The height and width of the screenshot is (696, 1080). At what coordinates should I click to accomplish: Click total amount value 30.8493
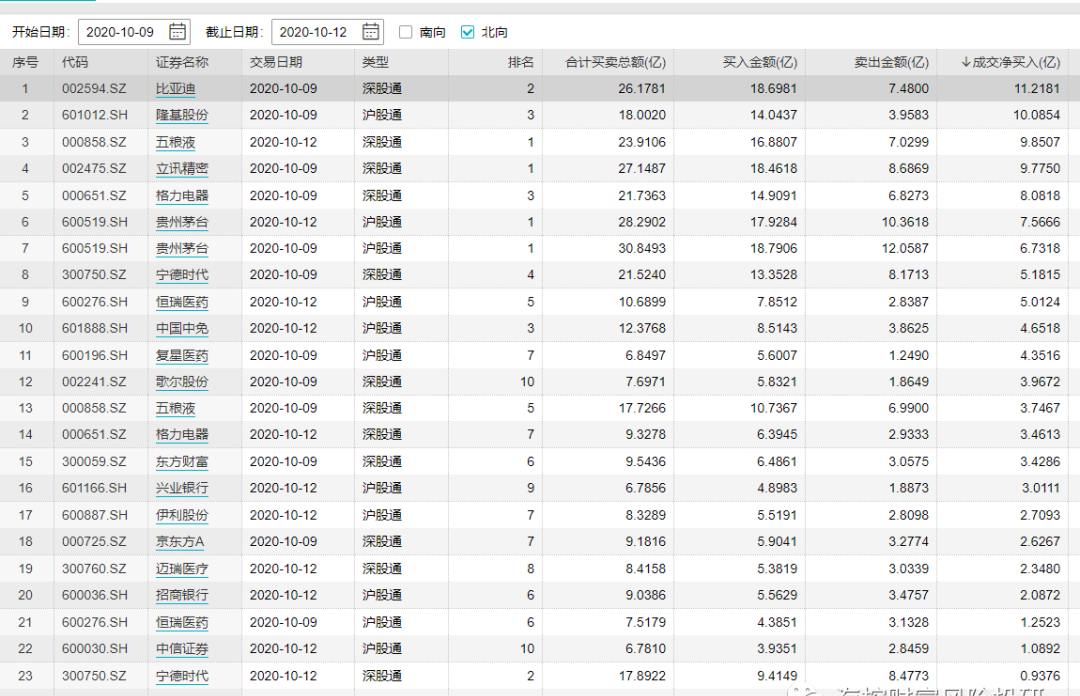pos(642,249)
